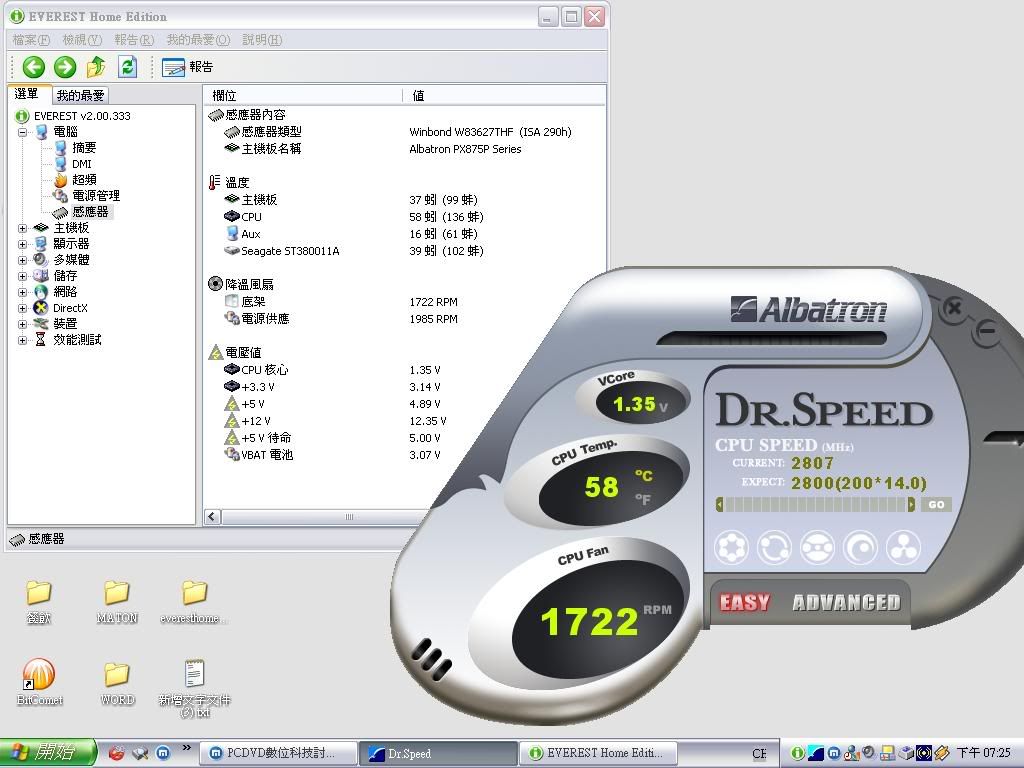Expand the 多媒體 multimedia node
Image resolution: width=1024 pixels, height=768 pixels.
click(23, 260)
